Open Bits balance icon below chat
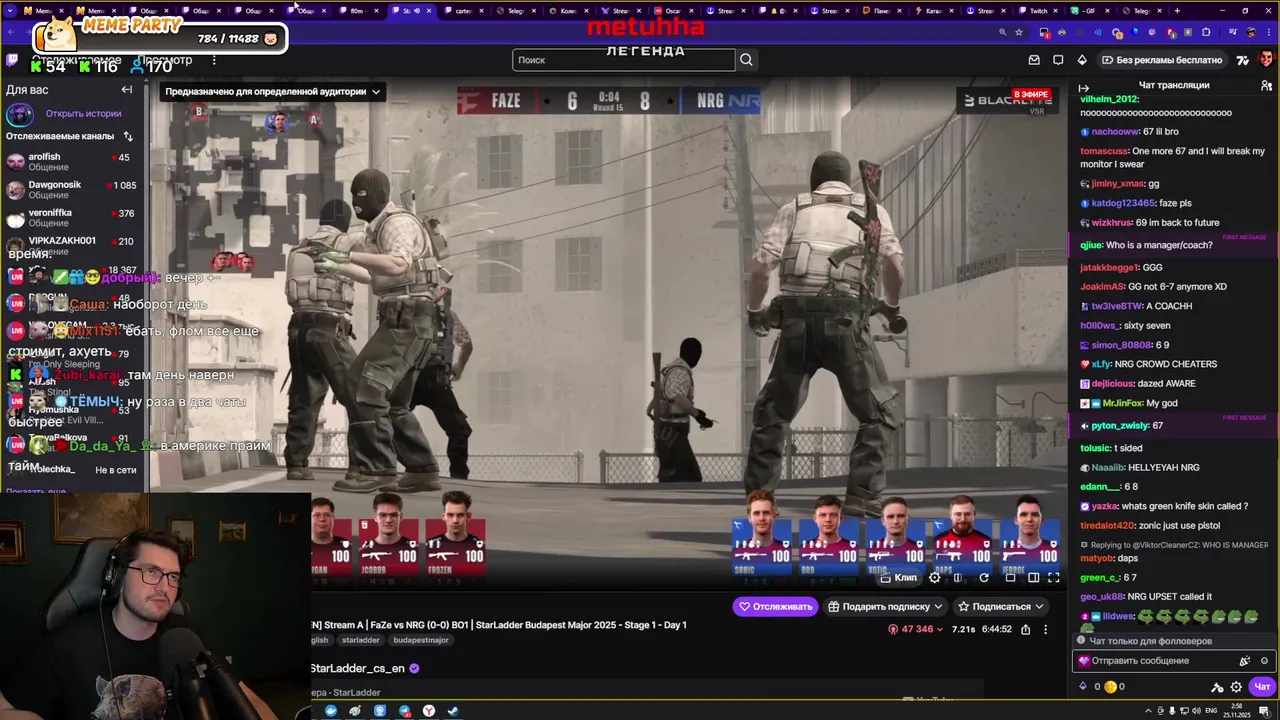The width and height of the screenshot is (1280, 720). pos(1083,687)
